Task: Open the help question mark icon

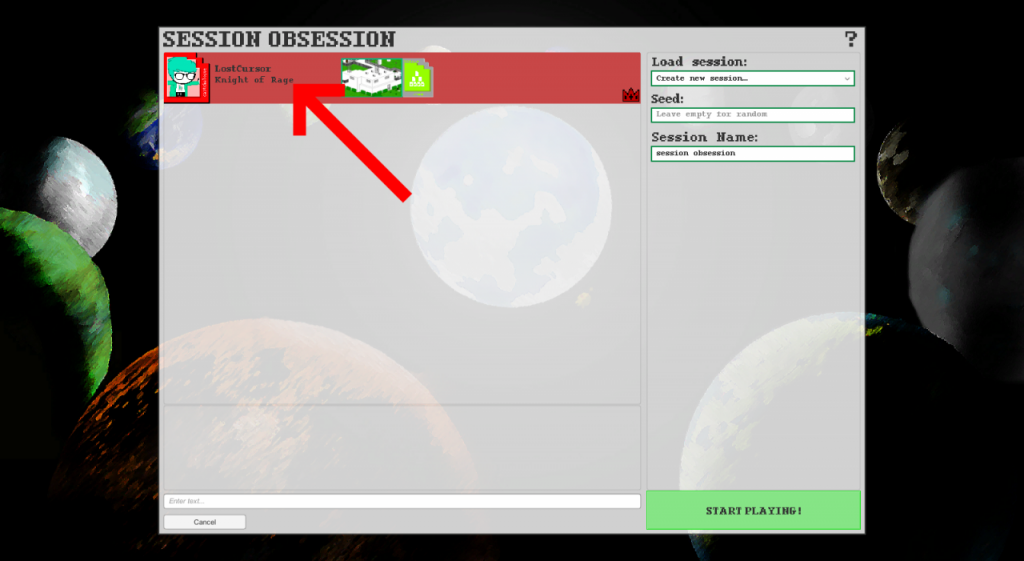Action: tap(851, 39)
